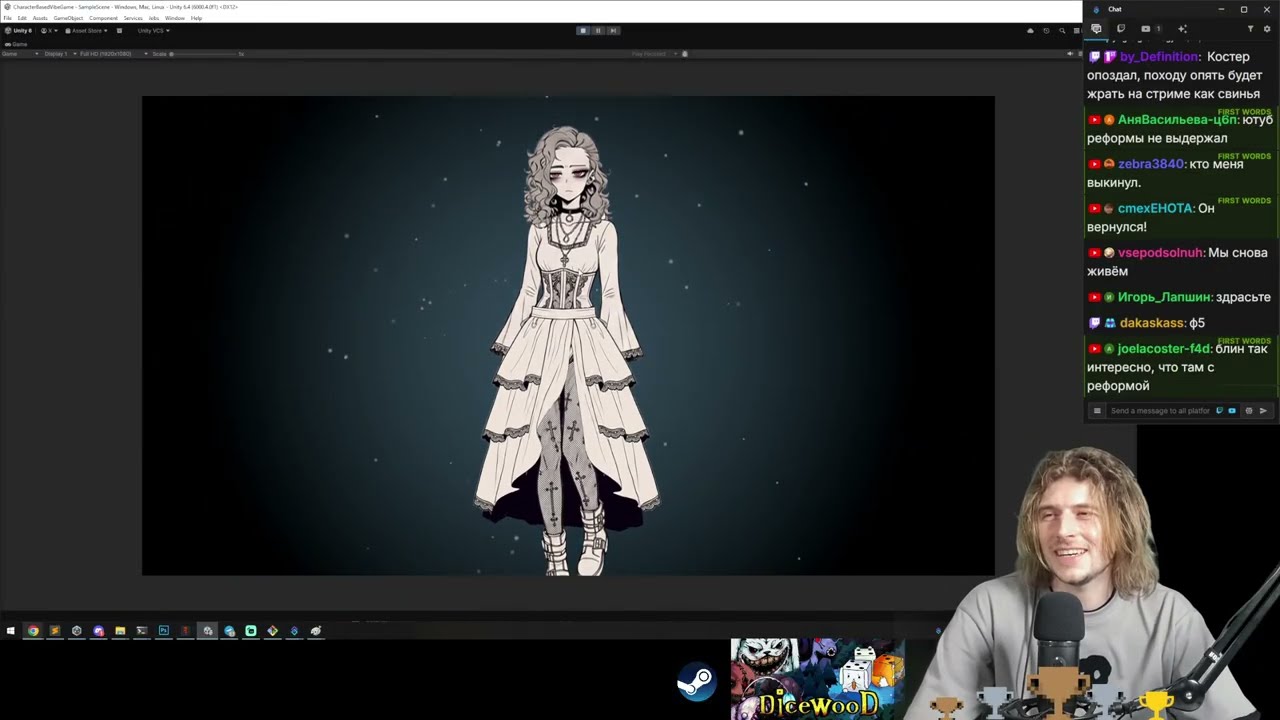
Task: Open the account dropdown in the toolbar
Action: pyautogui.click(x=48, y=30)
